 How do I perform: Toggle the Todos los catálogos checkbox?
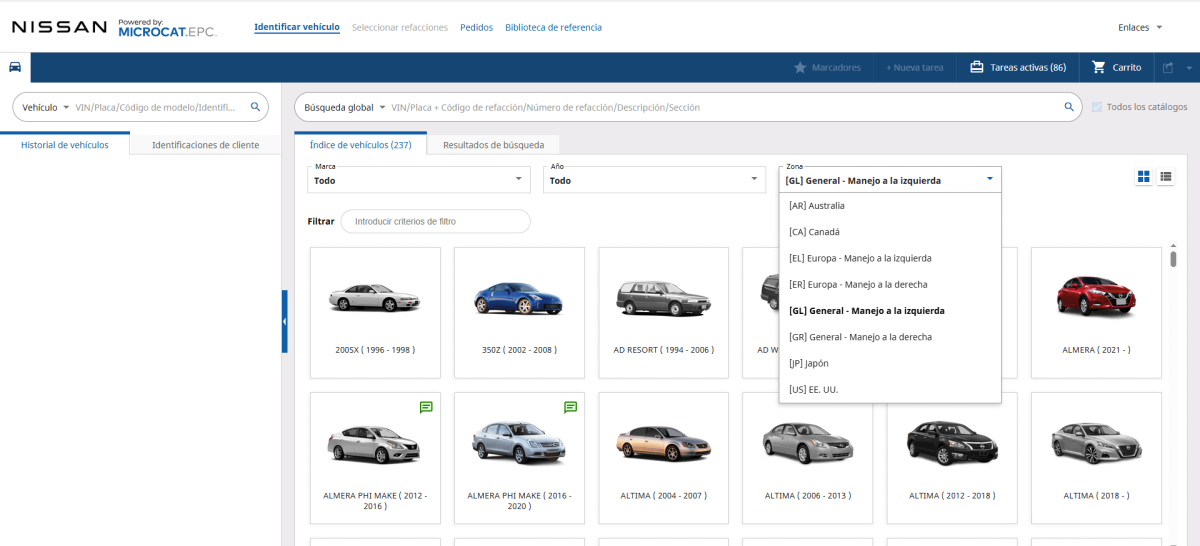pyautogui.click(x=1097, y=107)
